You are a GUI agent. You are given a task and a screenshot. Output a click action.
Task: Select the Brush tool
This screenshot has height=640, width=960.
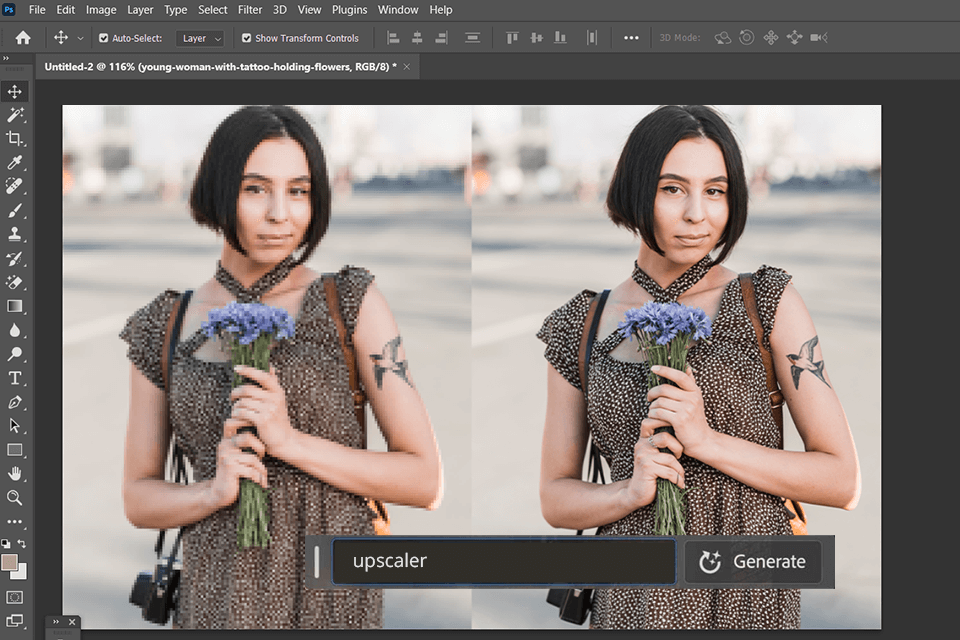pyautogui.click(x=15, y=210)
